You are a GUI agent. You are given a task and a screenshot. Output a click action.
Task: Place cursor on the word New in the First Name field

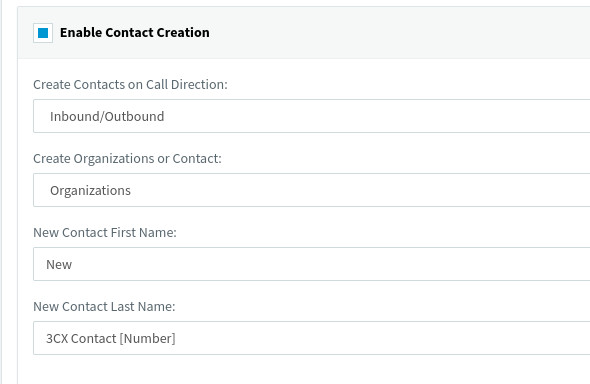[x=59, y=265]
